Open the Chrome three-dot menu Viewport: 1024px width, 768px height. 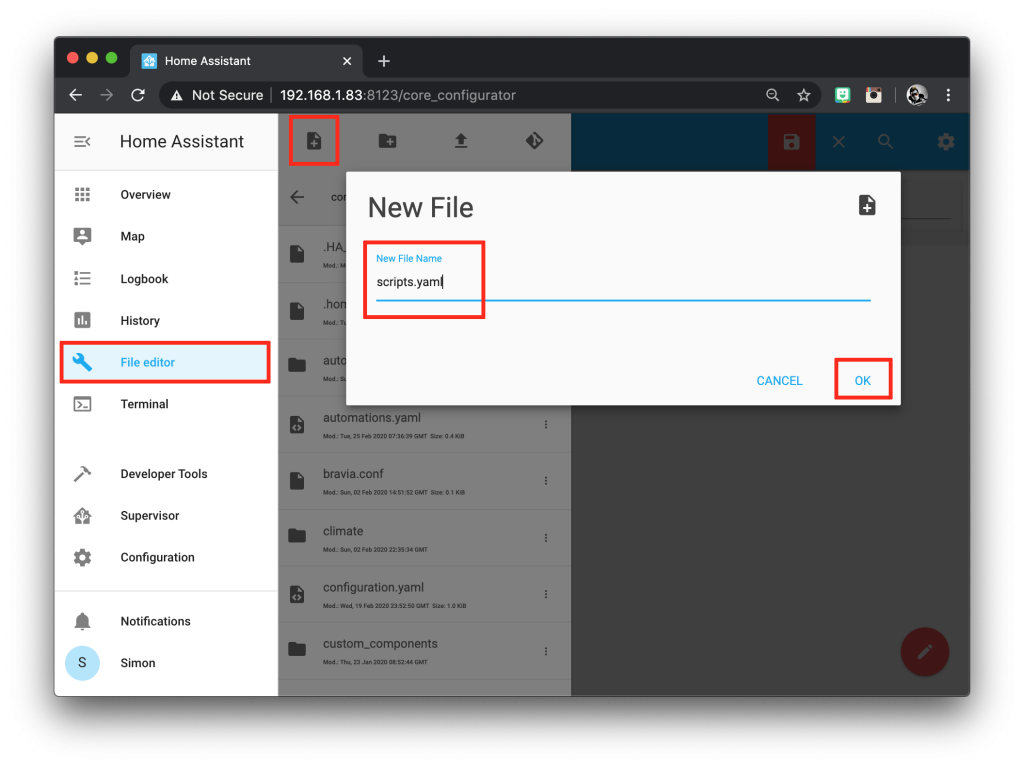click(948, 95)
